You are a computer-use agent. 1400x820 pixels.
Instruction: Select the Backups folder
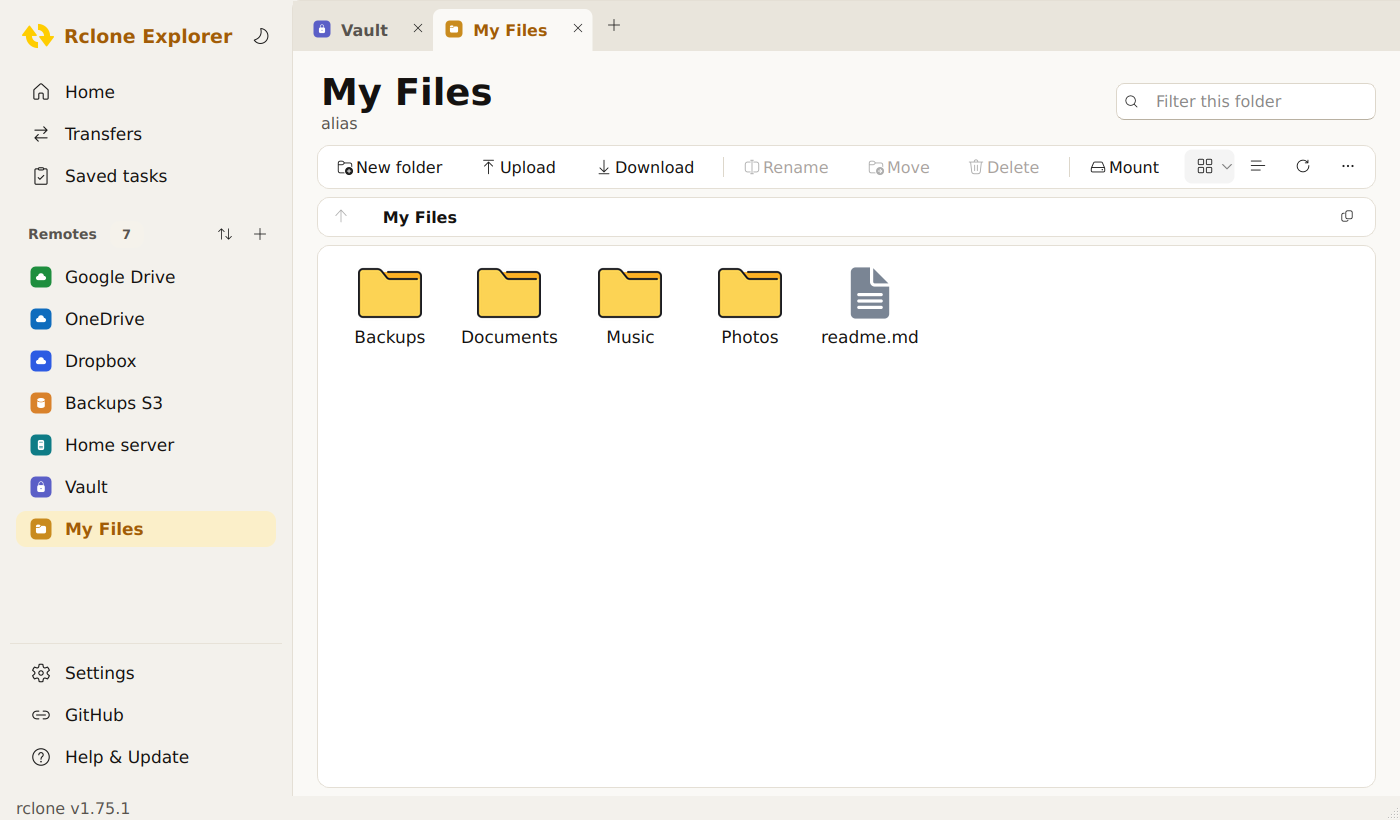[390, 306]
